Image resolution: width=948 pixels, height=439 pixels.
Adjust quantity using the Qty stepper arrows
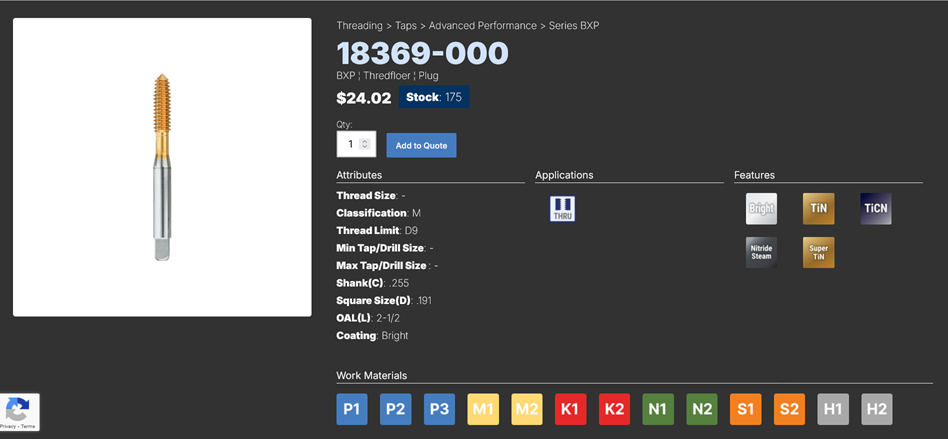tap(365, 145)
